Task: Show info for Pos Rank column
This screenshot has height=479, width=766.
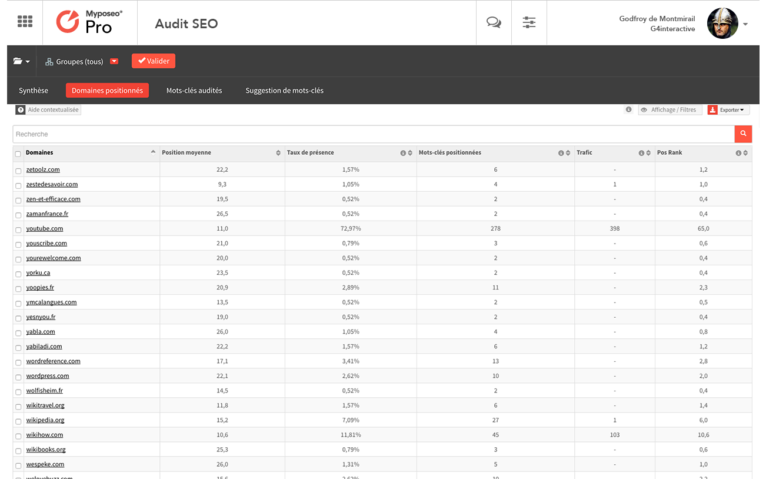Action: (x=738, y=153)
